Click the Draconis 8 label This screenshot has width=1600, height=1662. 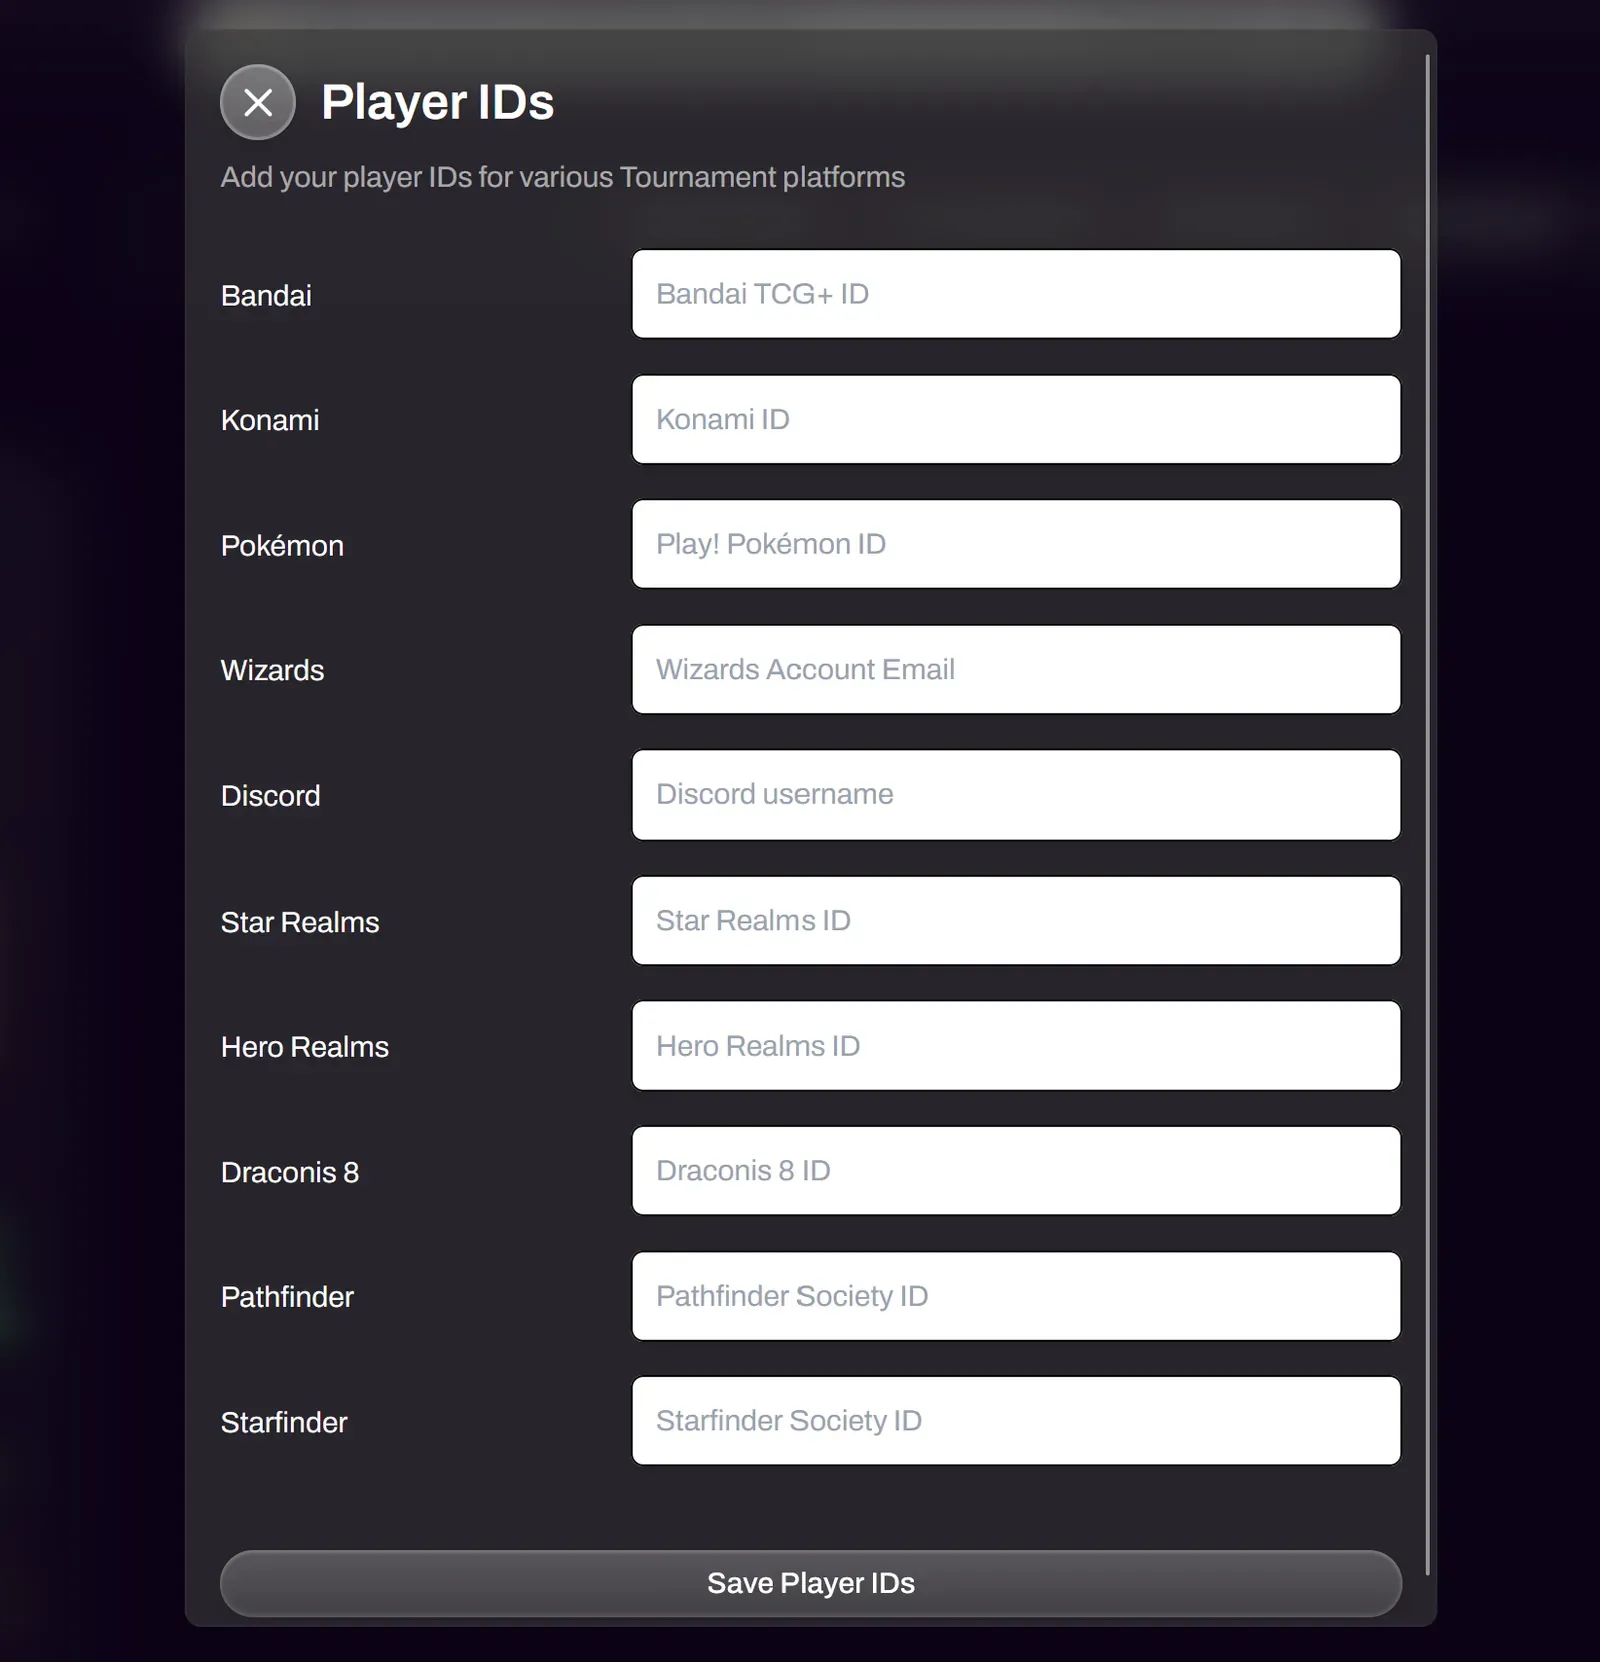[290, 1172]
